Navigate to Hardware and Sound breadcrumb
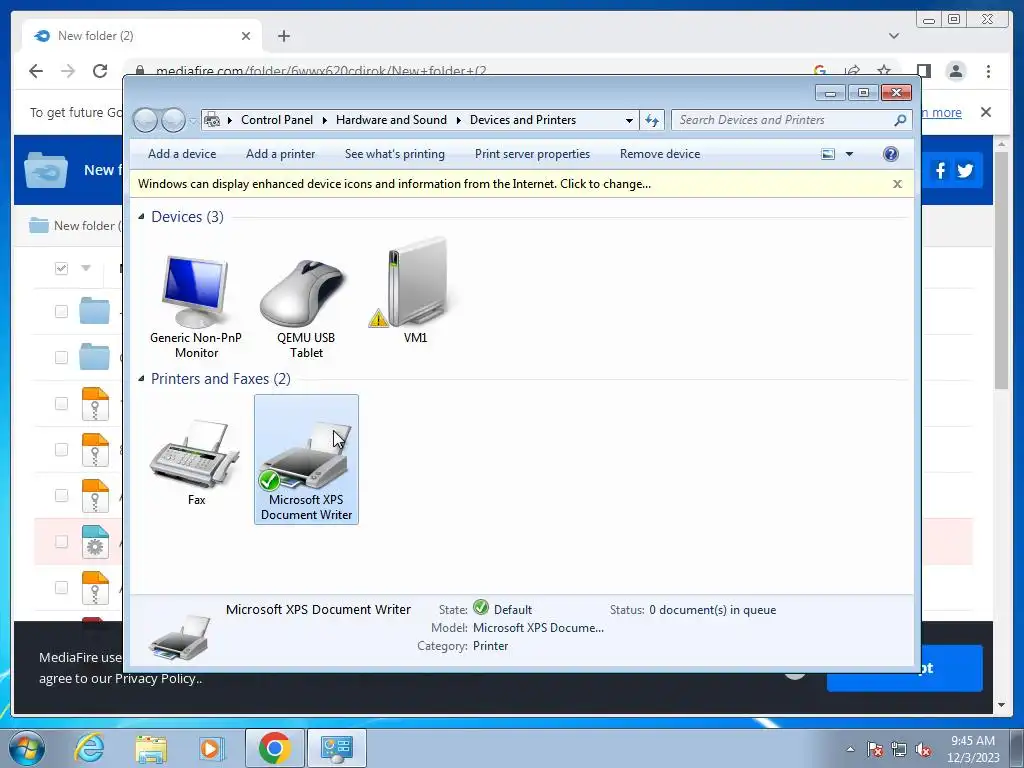This screenshot has width=1024, height=768. tap(391, 120)
